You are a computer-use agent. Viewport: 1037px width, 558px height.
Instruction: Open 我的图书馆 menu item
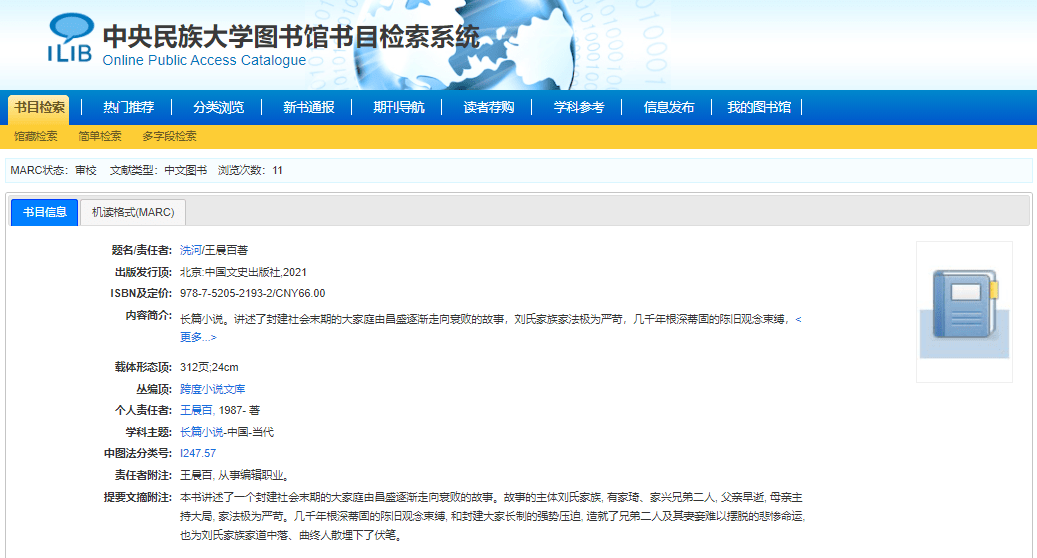coord(759,107)
